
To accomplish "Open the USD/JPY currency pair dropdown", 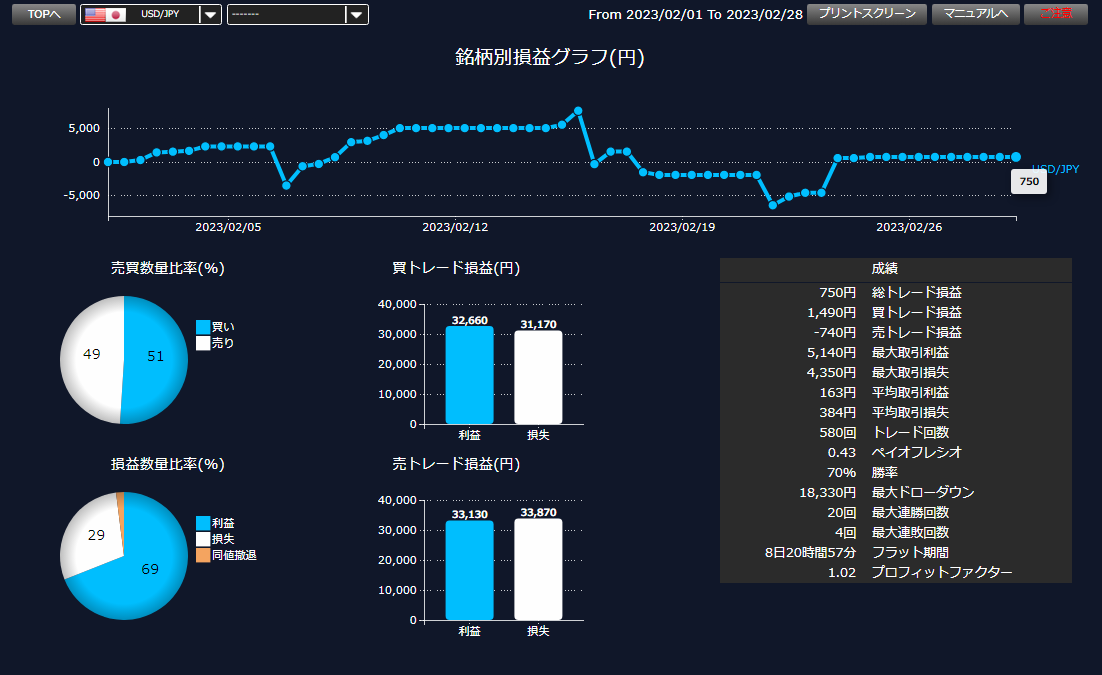I will 151,14.
